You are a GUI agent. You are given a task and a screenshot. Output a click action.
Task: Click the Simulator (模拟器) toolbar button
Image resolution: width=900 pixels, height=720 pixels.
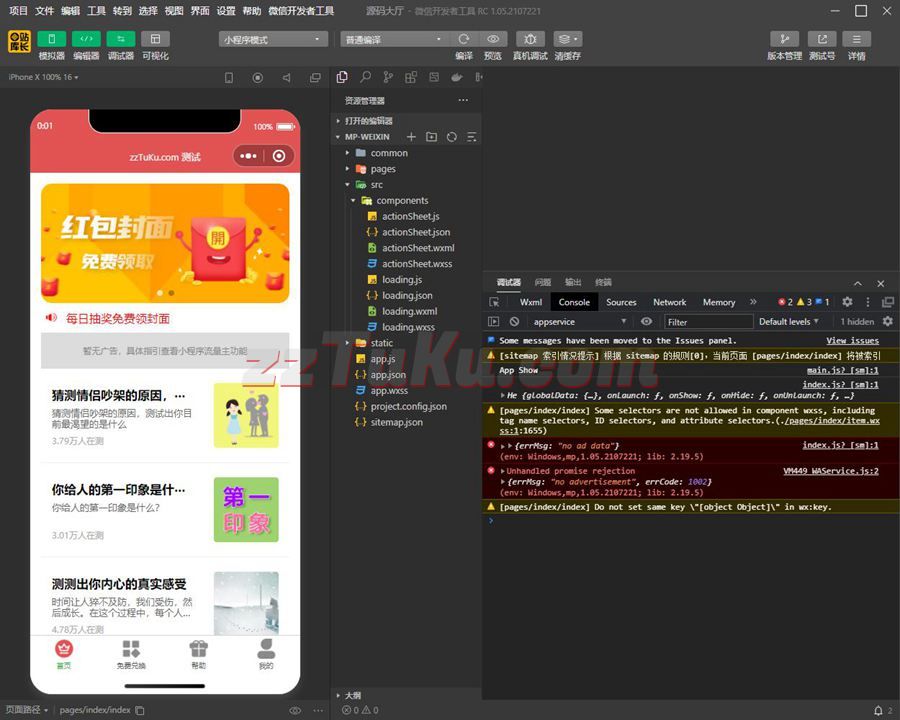[x=51, y=39]
